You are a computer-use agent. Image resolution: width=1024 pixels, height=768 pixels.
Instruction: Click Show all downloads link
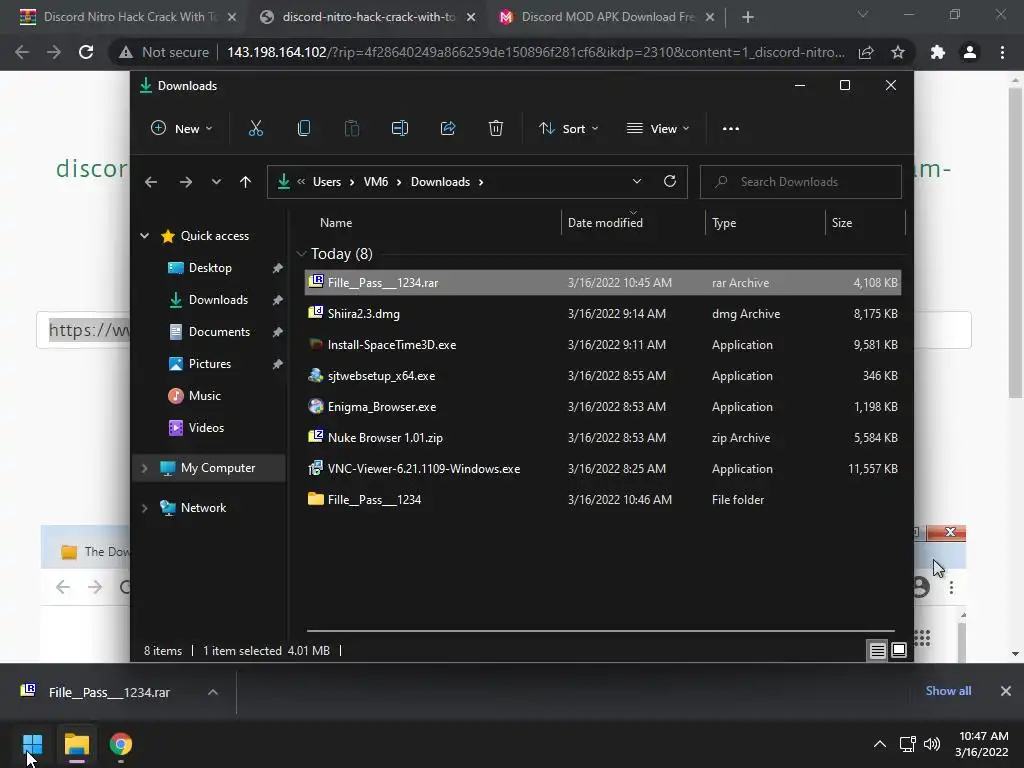(948, 691)
